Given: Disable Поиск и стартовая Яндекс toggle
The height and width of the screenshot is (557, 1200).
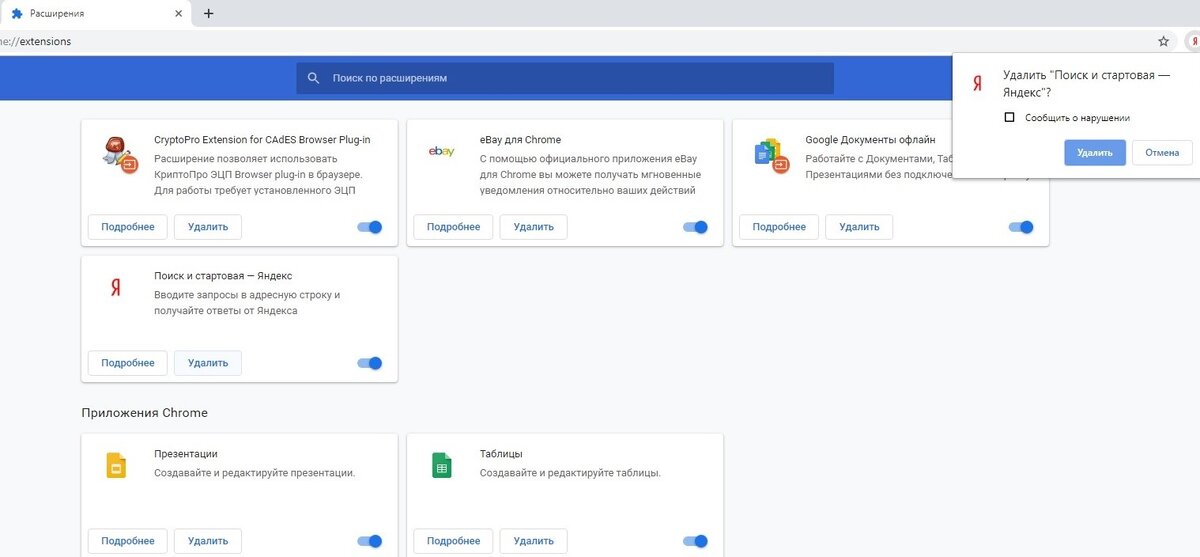Looking at the screenshot, I should tap(370, 363).
